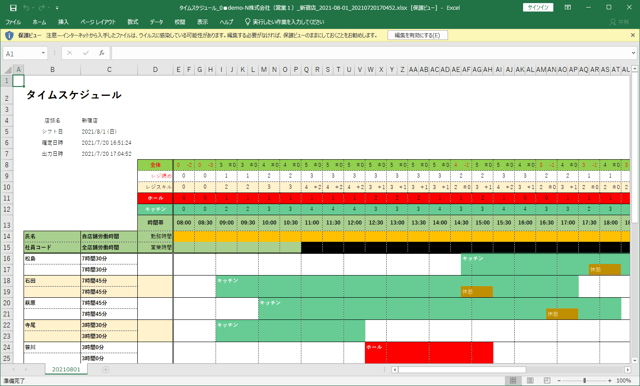Click the horizontal scrollbar left arrow
The image size is (640, 386).
[x=394, y=370]
